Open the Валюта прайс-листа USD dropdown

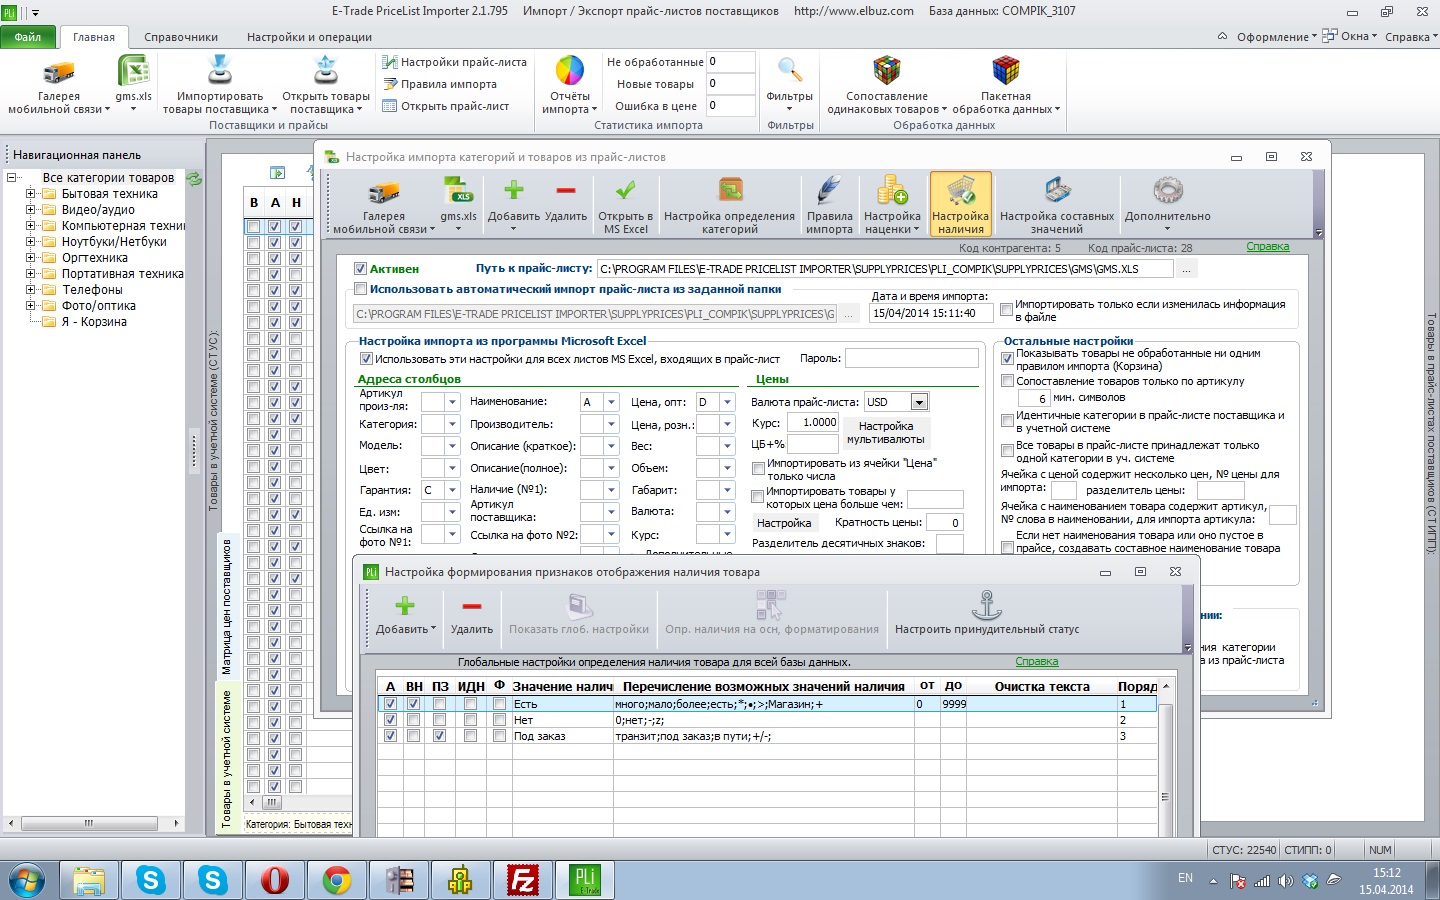919,402
